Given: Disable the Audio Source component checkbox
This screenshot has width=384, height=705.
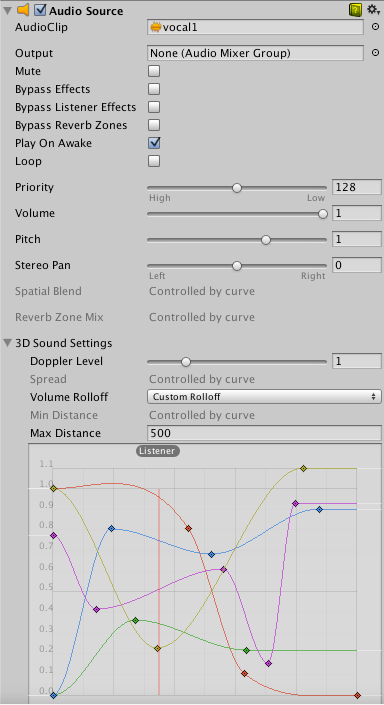Looking at the screenshot, I should pos(40,10).
